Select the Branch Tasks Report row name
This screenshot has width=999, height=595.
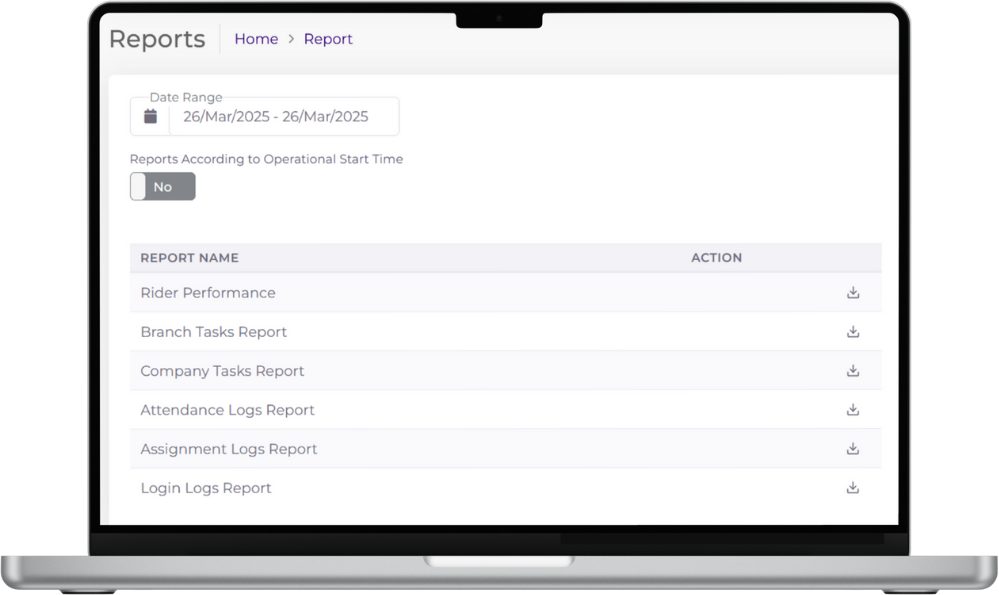(x=213, y=332)
